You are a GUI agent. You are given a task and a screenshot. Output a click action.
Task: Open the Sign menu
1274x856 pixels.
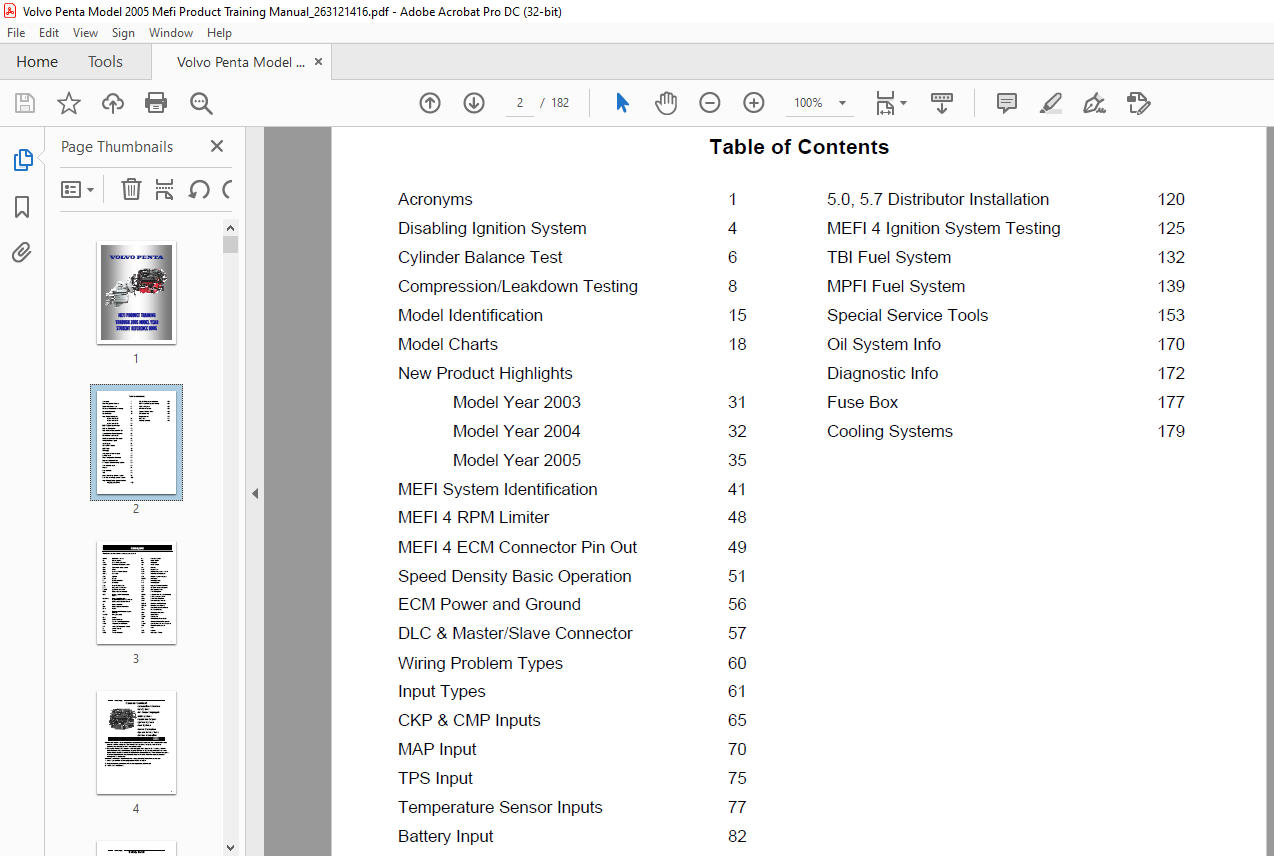[x=123, y=33]
